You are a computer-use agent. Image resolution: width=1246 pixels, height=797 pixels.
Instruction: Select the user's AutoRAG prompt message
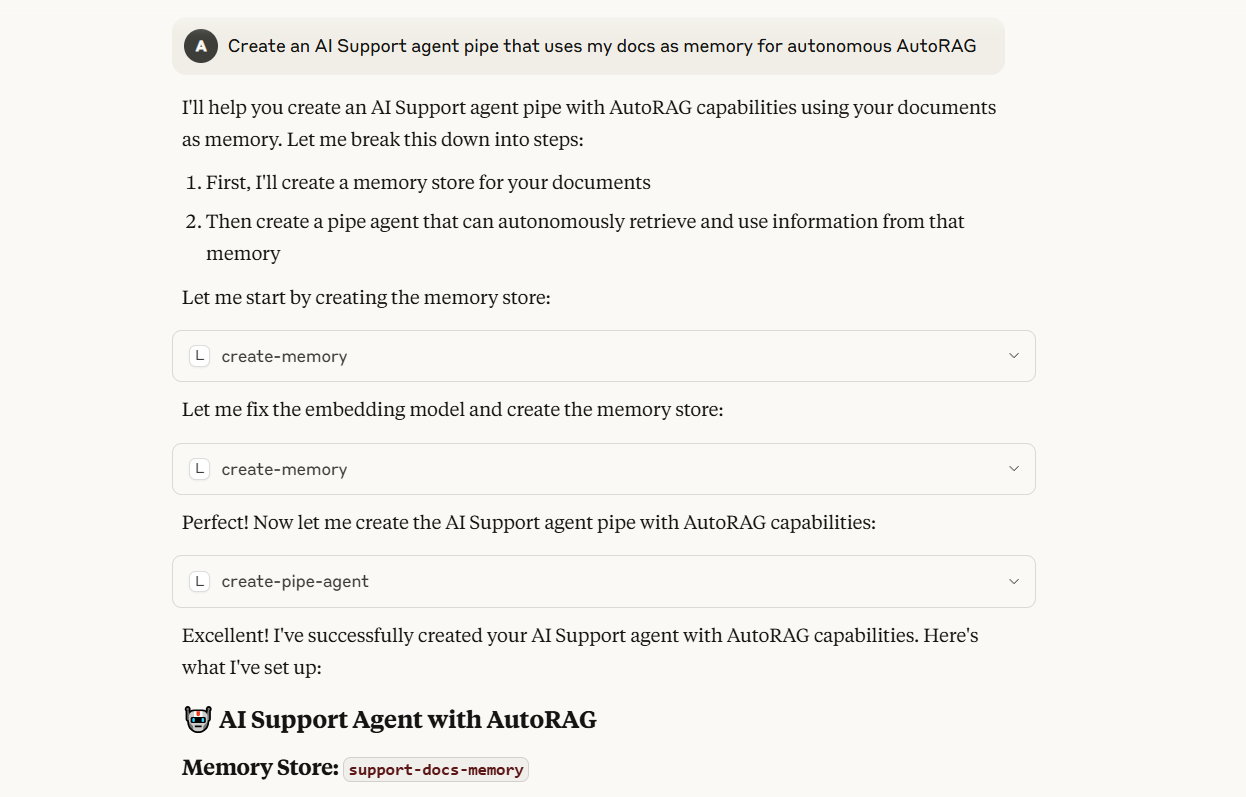click(602, 45)
